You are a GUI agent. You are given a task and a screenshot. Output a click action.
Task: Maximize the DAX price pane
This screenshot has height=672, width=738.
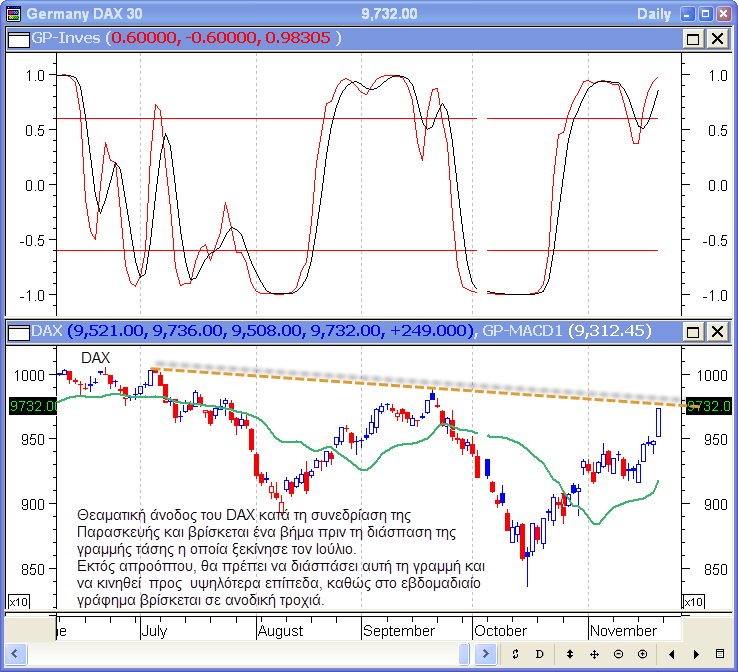693,330
